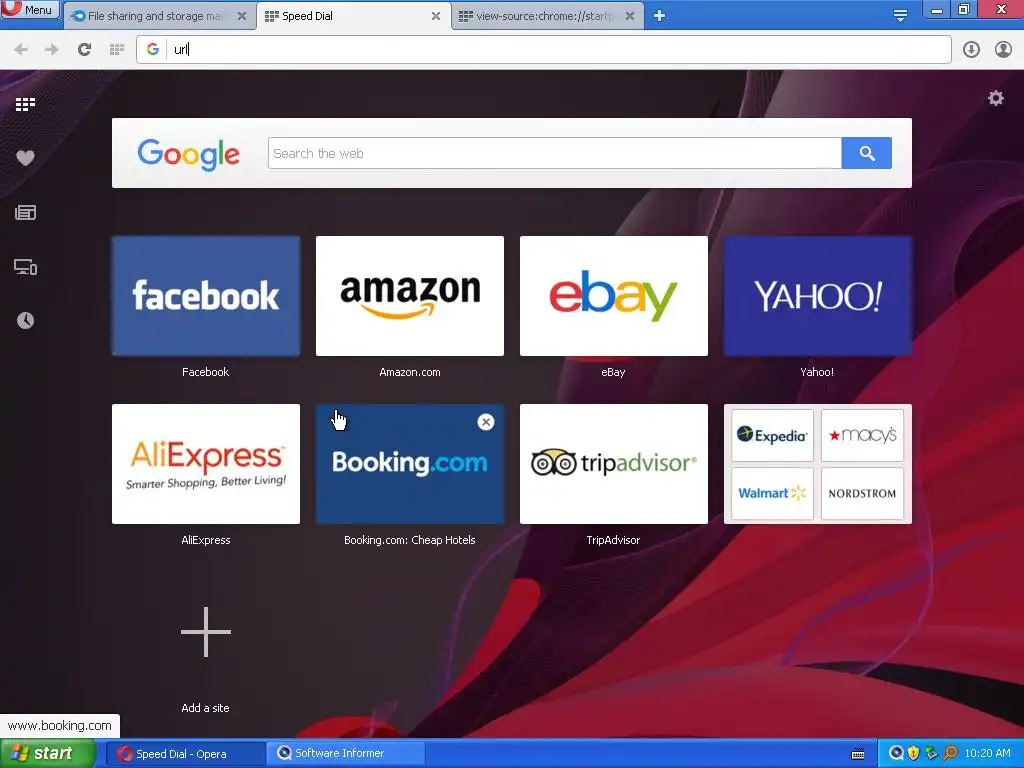Click the Facebook label text
The width and height of the screenshot is (1024, 768).
pyautogui.click(x=206, y=372)
